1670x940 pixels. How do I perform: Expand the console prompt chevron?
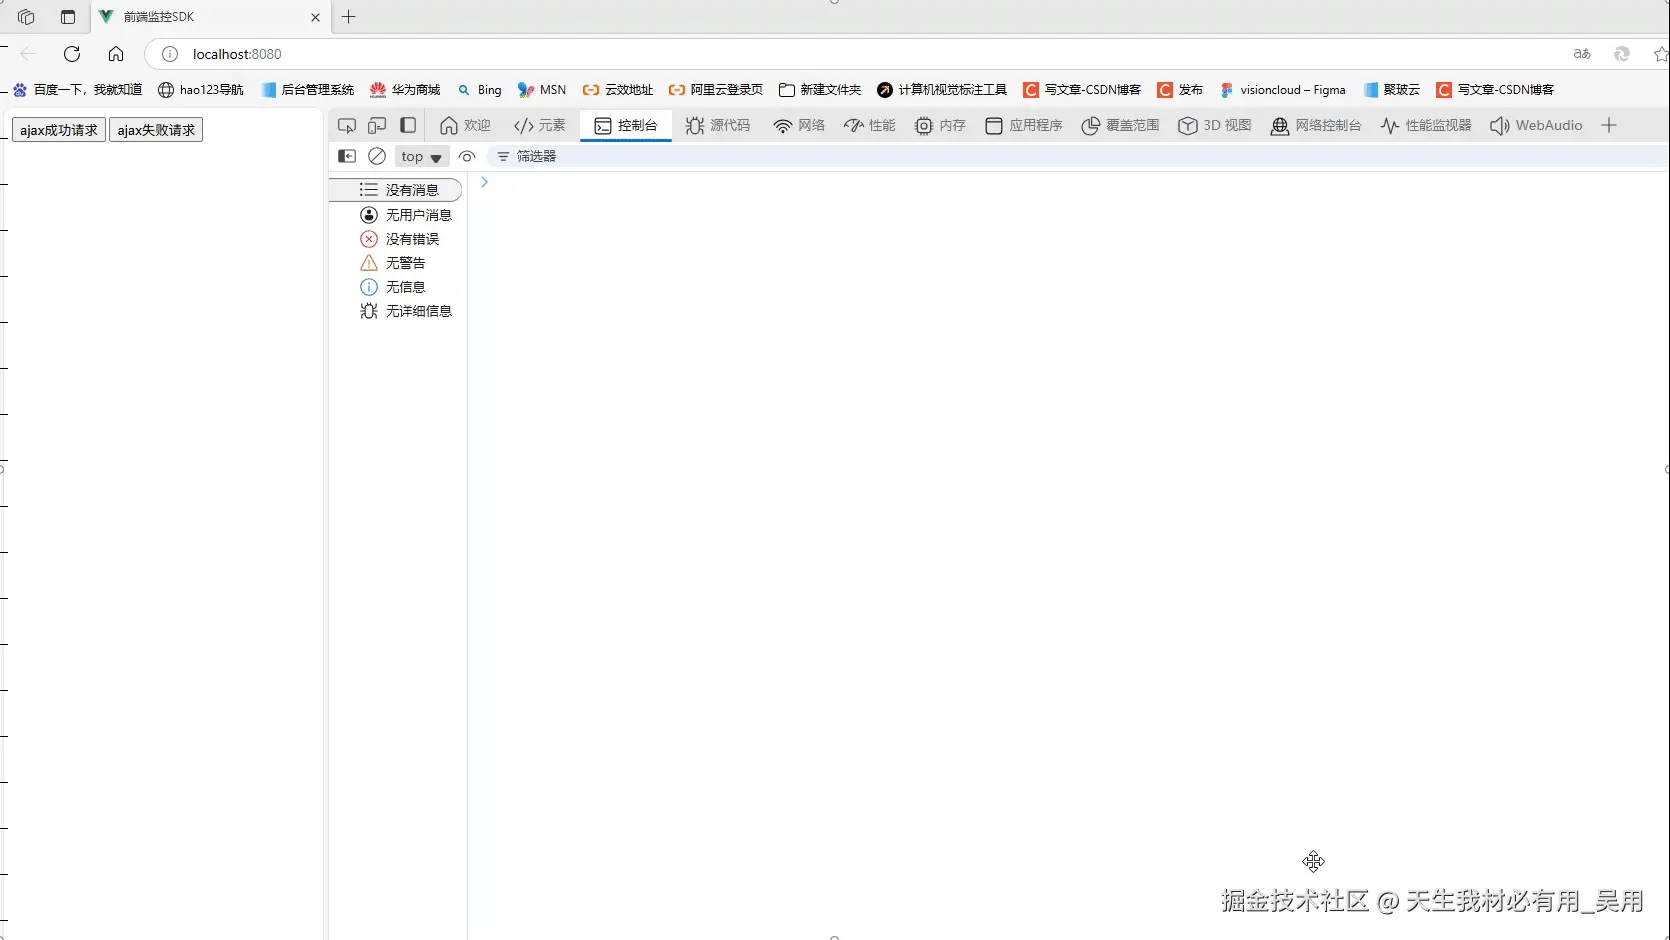(484, 182)
